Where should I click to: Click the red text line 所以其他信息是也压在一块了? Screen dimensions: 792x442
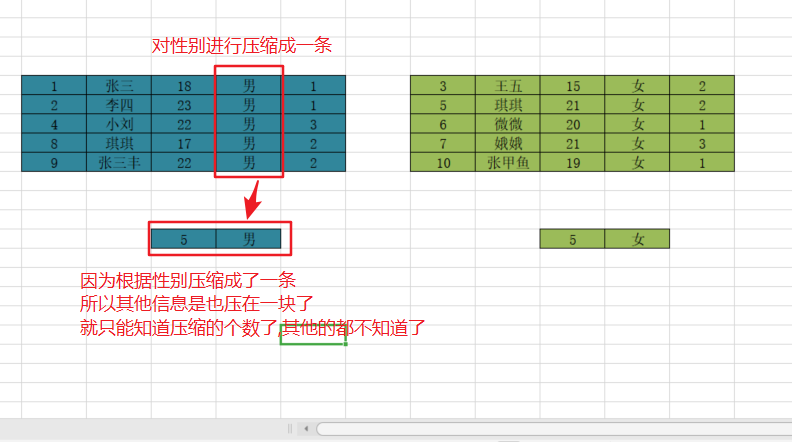pos(196,304)
